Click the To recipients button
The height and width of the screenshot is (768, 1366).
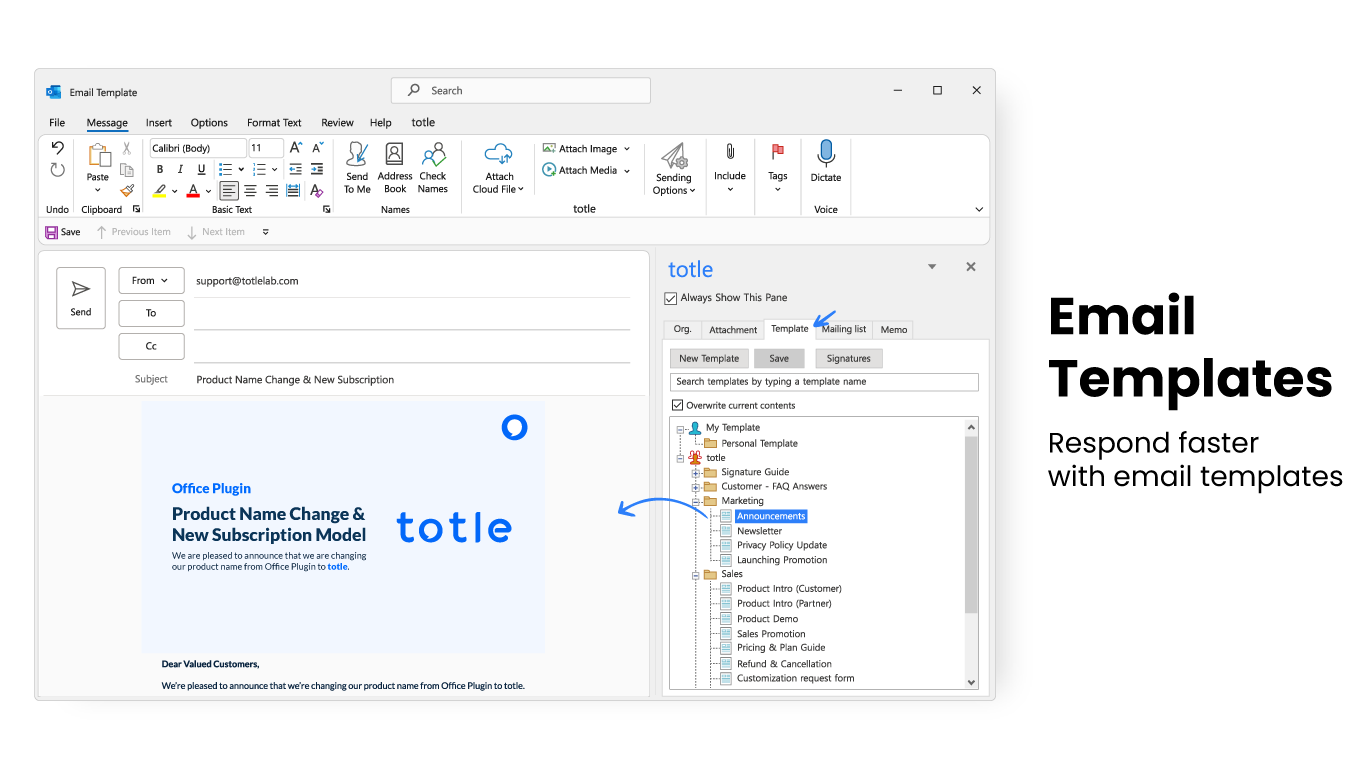point(151,313)
